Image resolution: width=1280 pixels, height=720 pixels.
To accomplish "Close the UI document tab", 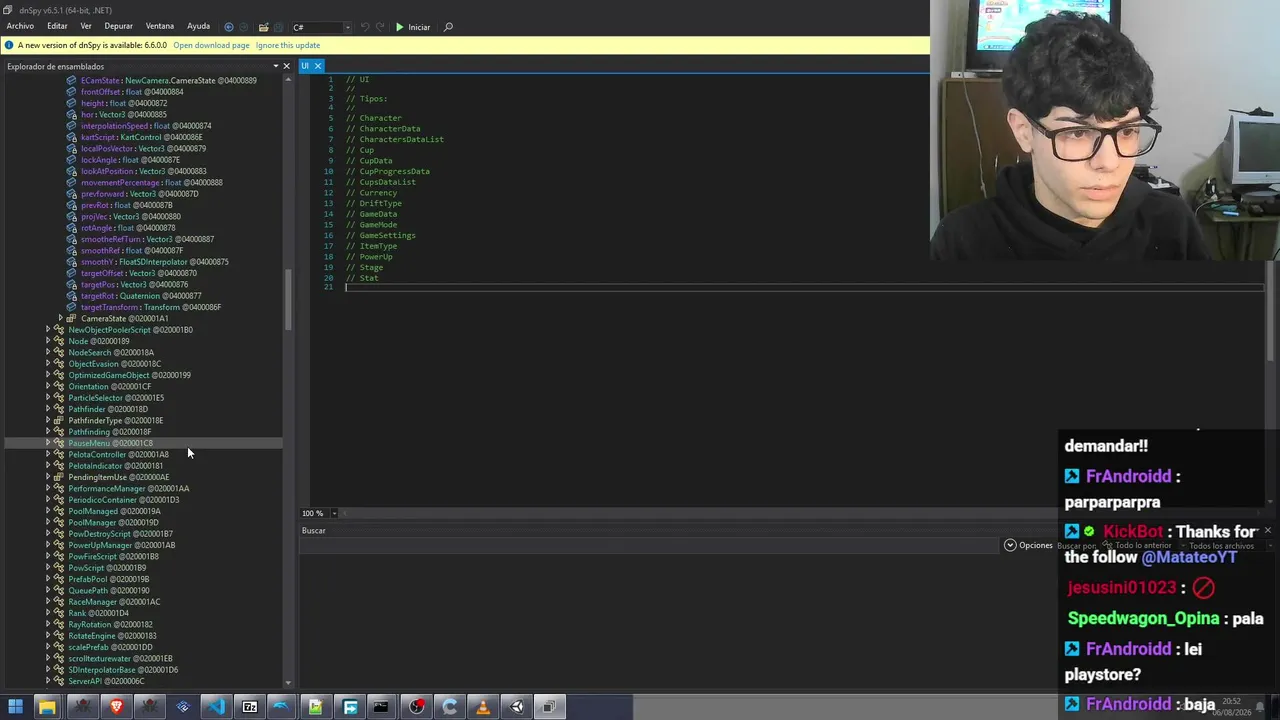I will pyautogui.click(x=318, y=66).
